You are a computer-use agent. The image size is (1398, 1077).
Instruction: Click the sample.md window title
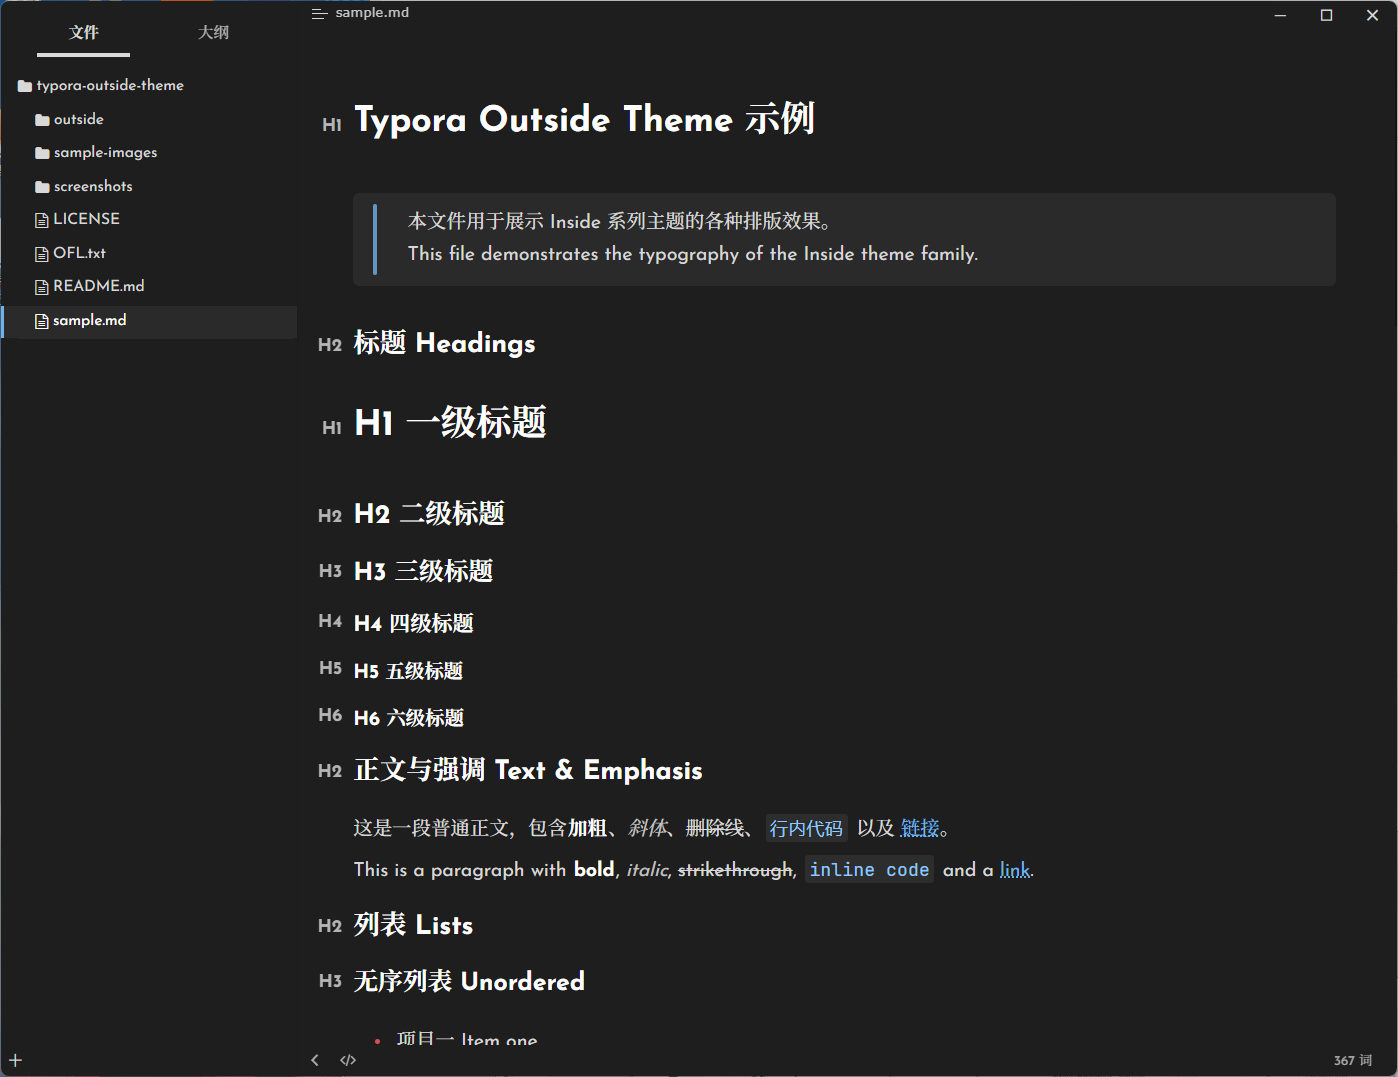coord(372,13)
